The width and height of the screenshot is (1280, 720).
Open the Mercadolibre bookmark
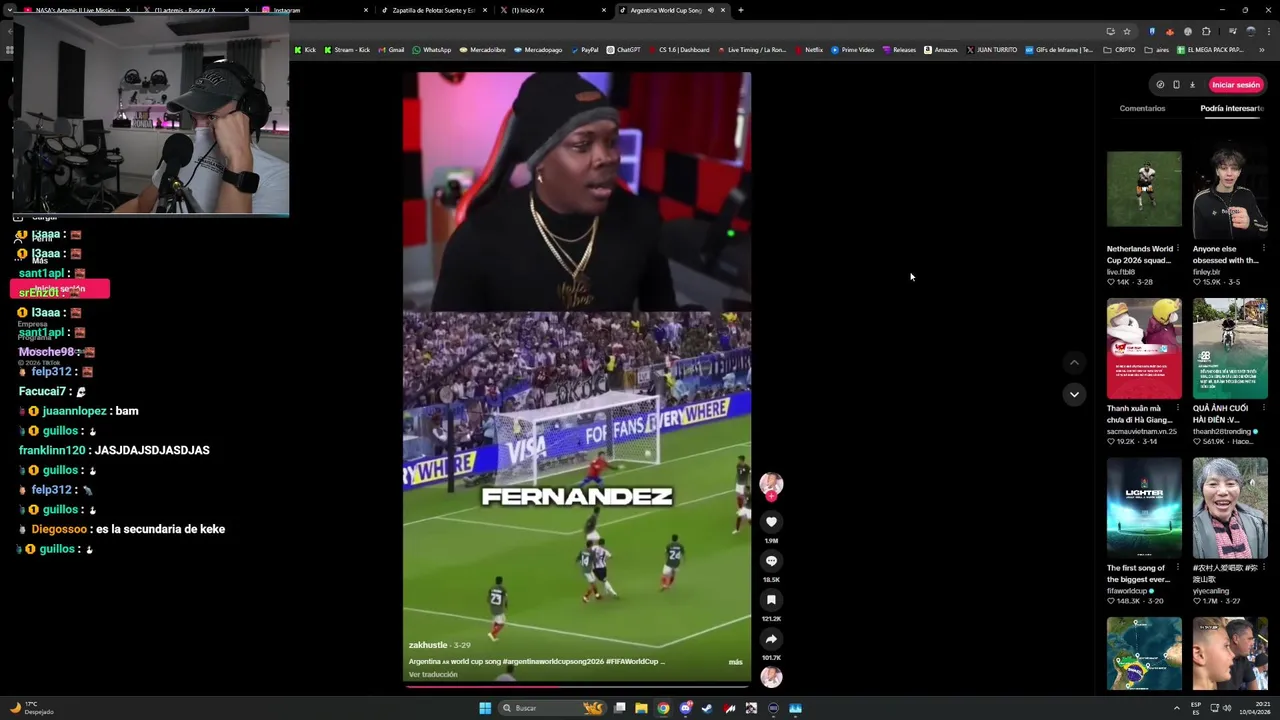(x=483, y=50)
